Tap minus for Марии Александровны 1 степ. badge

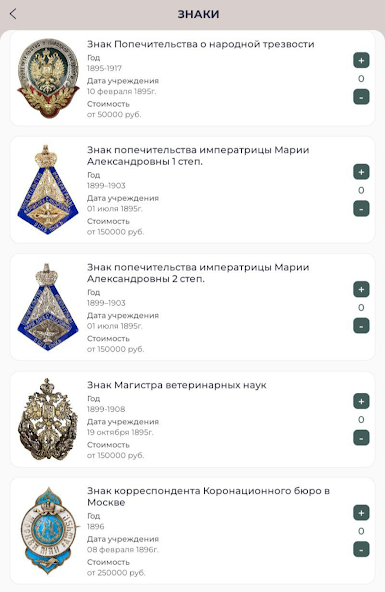tap(361, 209)
